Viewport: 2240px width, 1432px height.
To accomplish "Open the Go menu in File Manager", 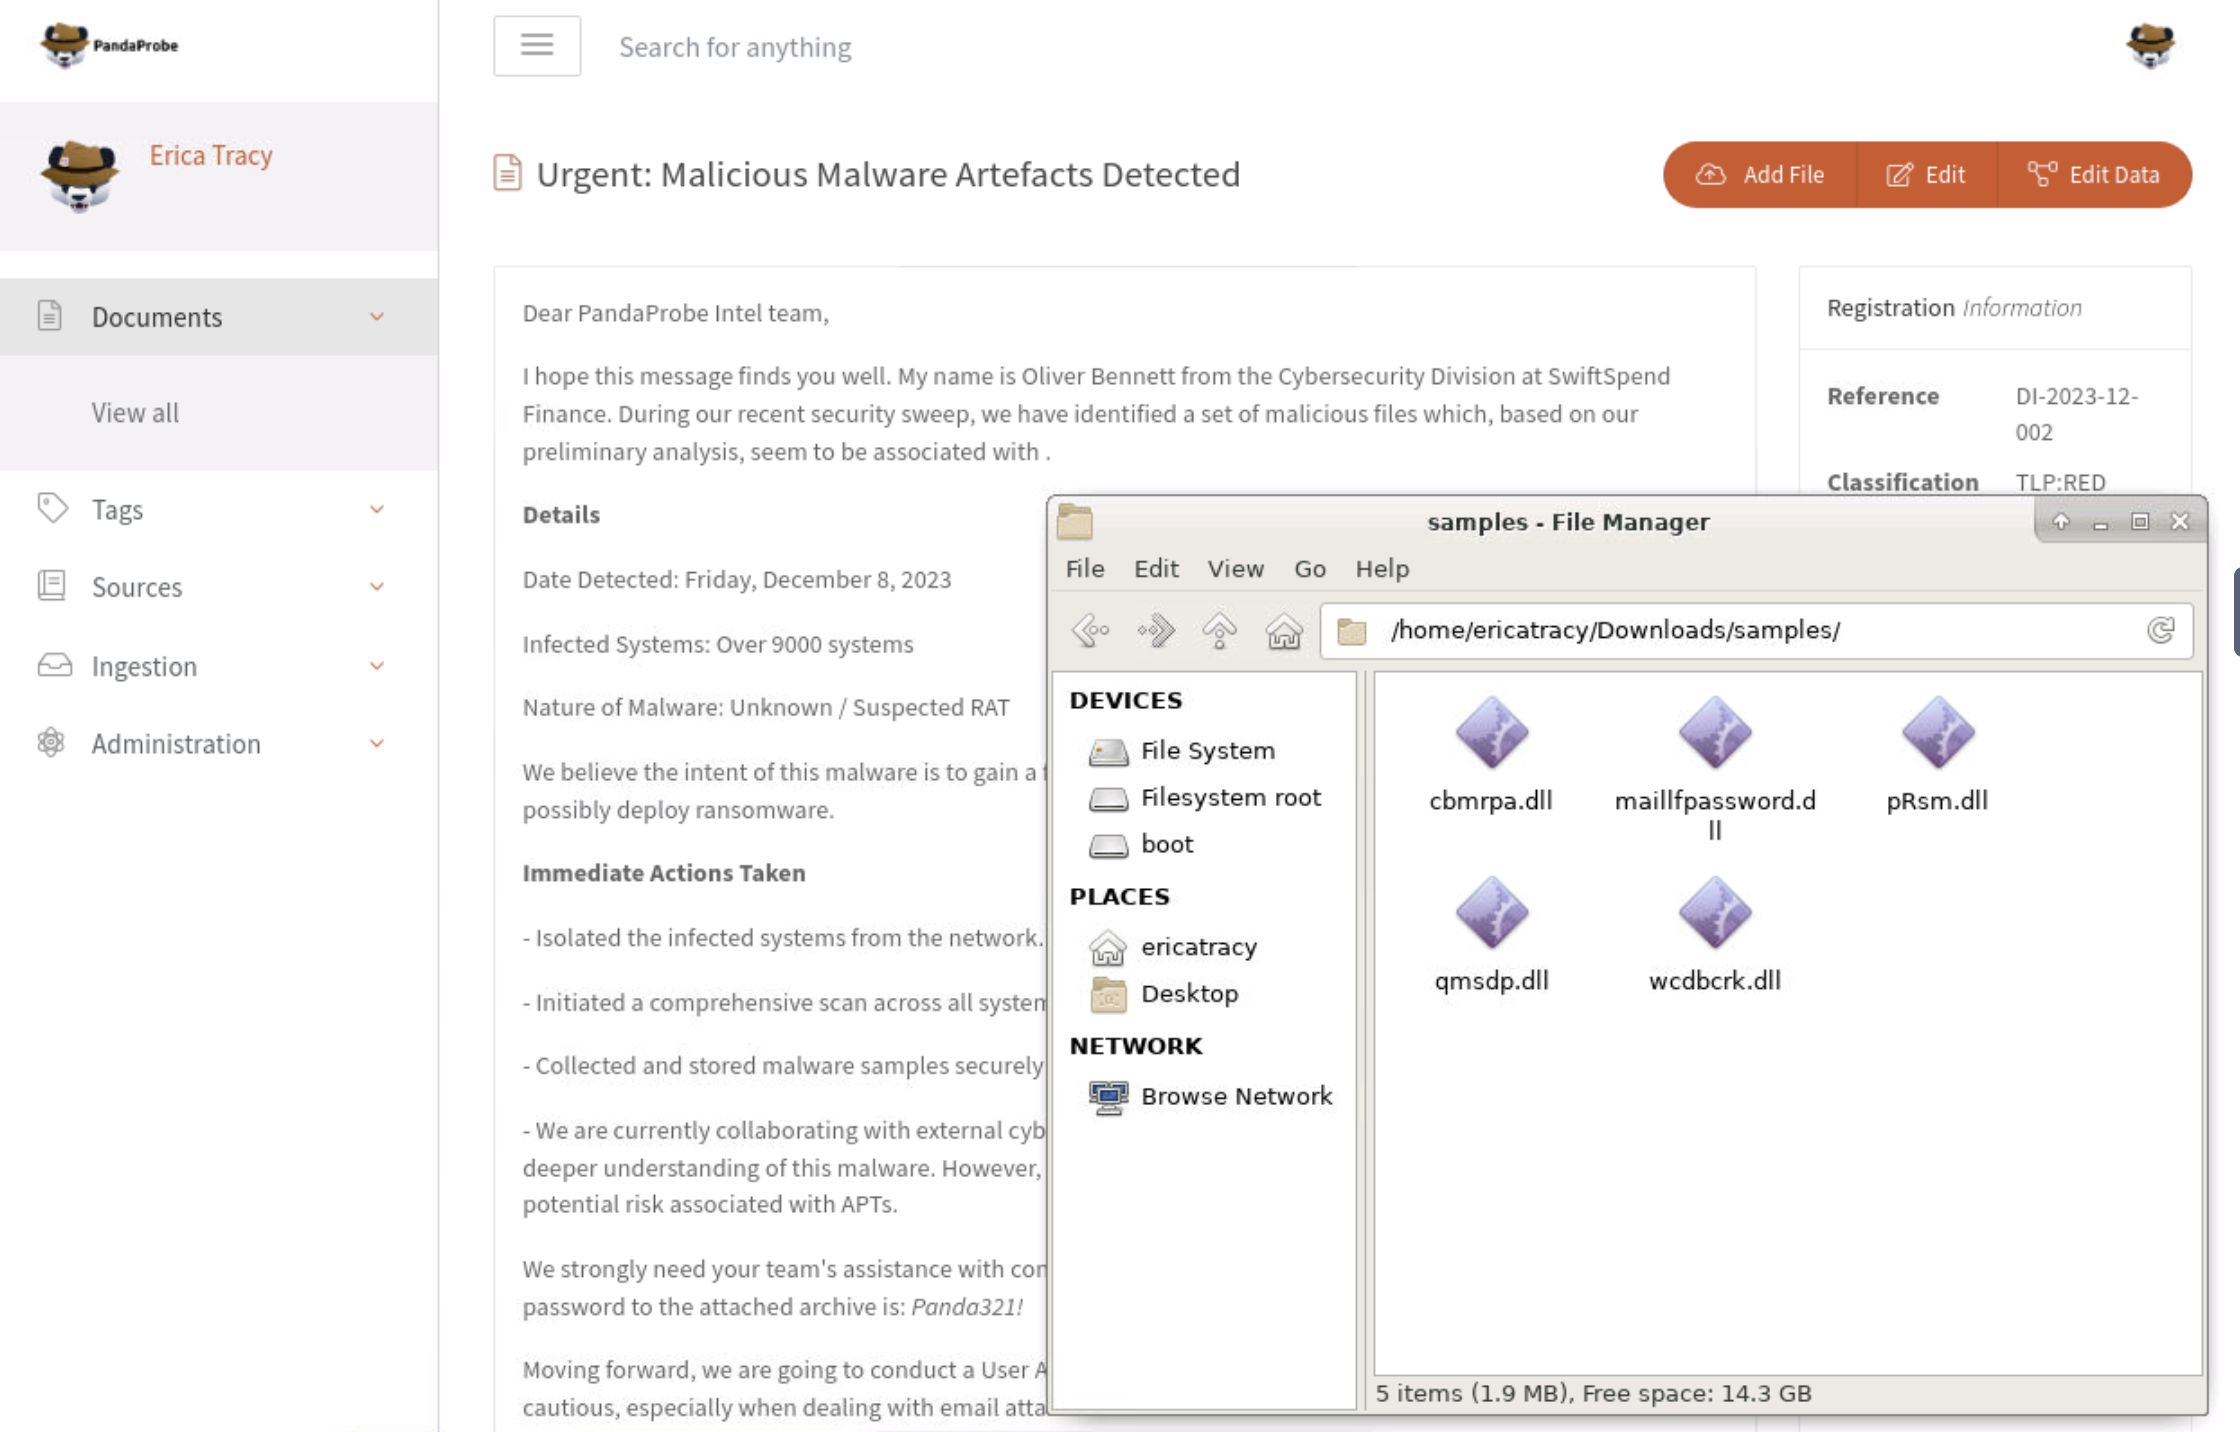I will pos(1310,569).
